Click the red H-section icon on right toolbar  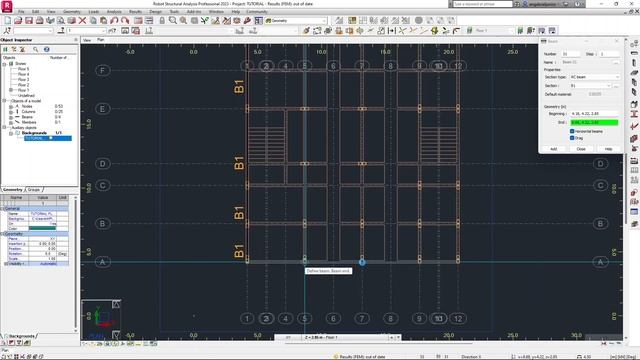coord(634,114)
